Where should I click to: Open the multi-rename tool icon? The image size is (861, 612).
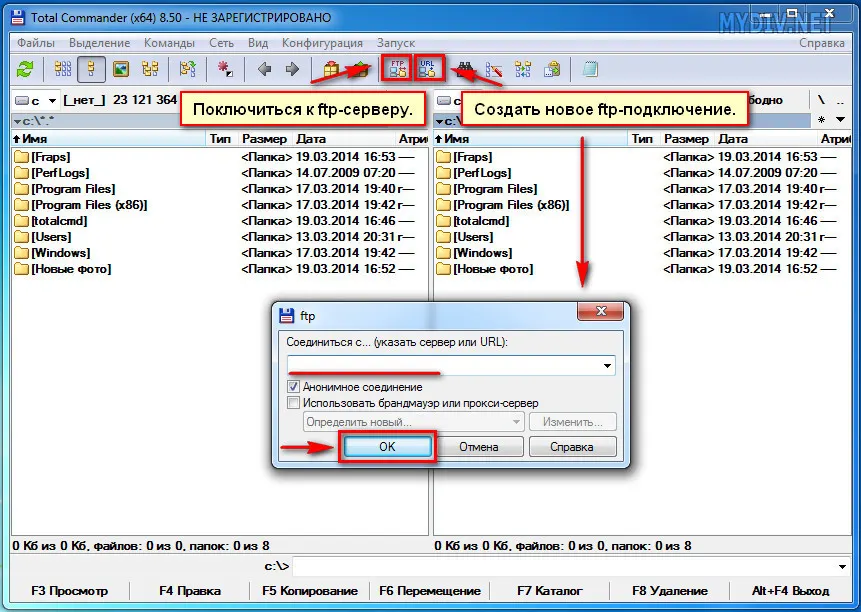tap(493, 70)
